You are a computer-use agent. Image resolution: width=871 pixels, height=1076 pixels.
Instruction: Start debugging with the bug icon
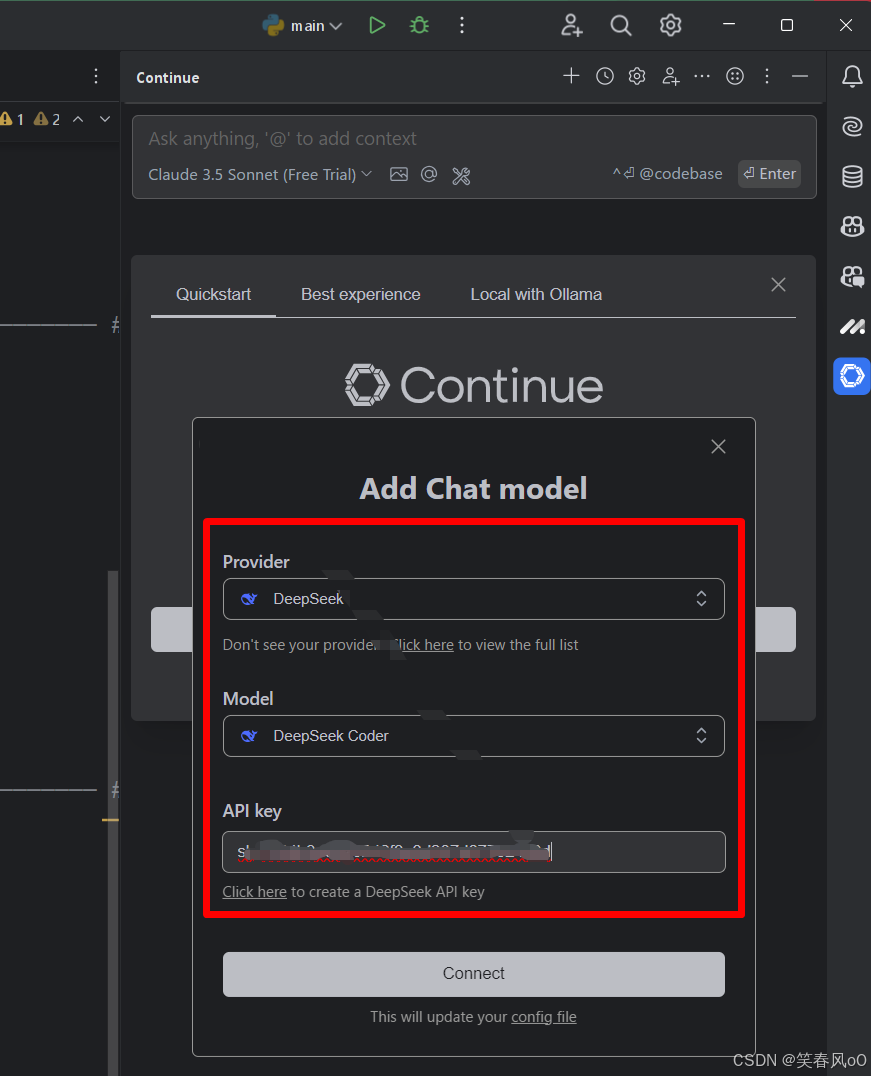[419, 26]
